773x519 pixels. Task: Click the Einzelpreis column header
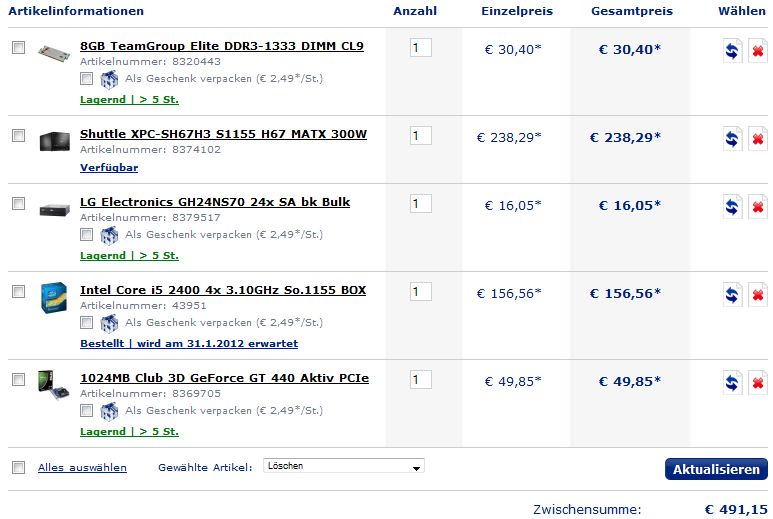(517, 11)
